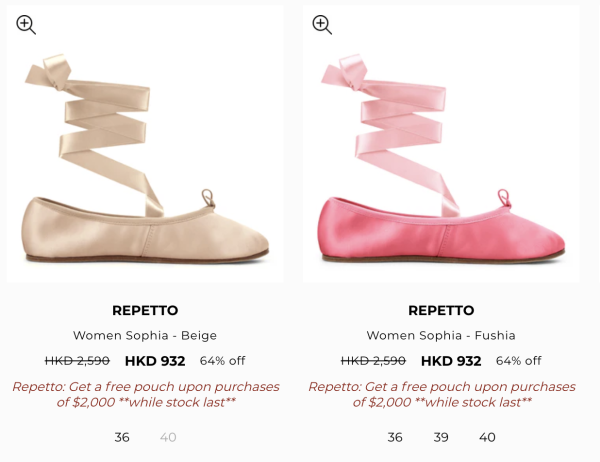Click the REPETTO brand above Sophia Beige
The height and width of the screenshot is (462, 600).
[145, 310]
